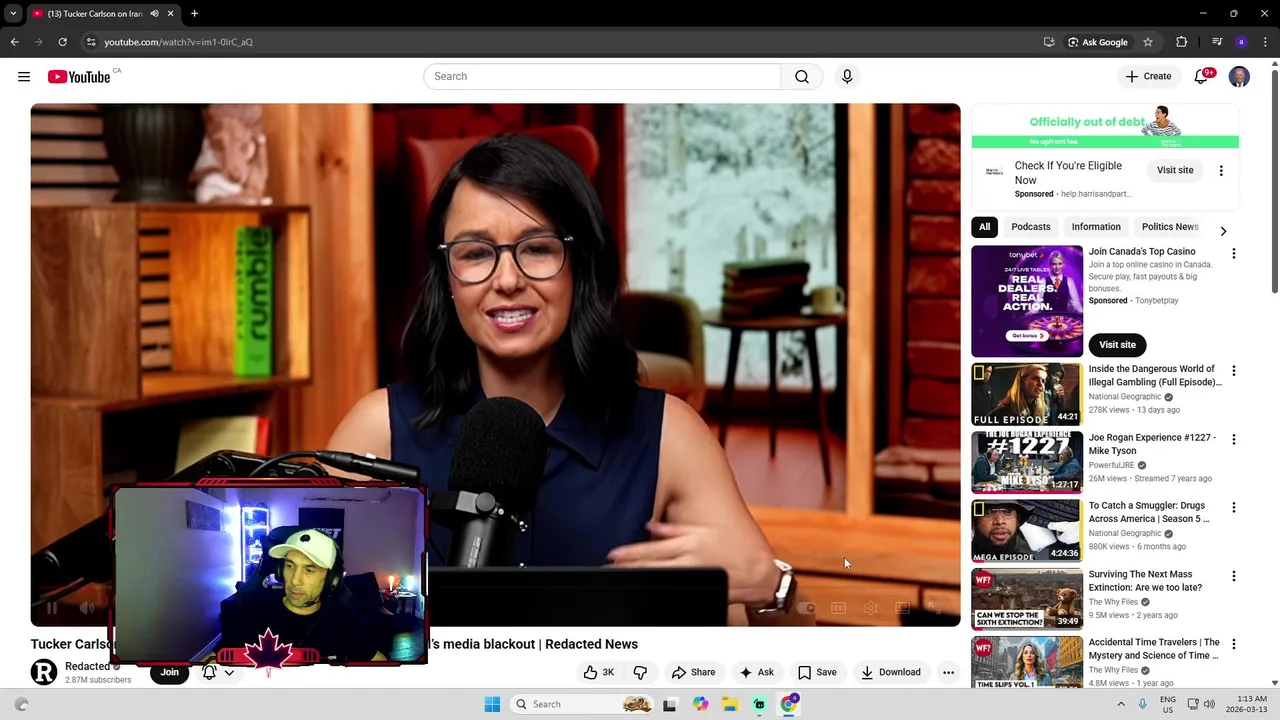Toggle autoplay switch in player
This screenshot has width=1280, height=720.
point(807,608)
